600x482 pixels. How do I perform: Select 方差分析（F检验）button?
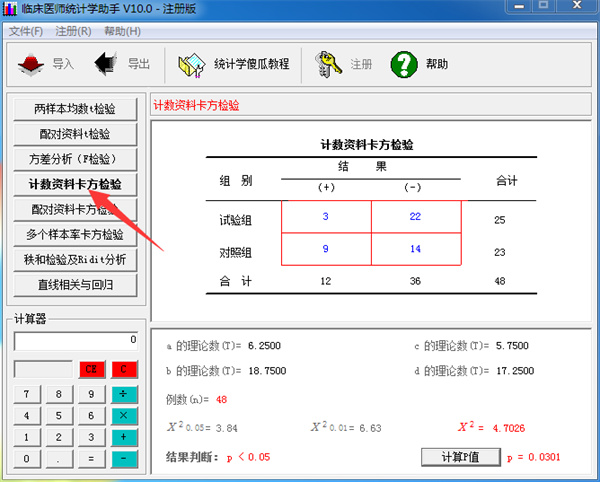75,159
